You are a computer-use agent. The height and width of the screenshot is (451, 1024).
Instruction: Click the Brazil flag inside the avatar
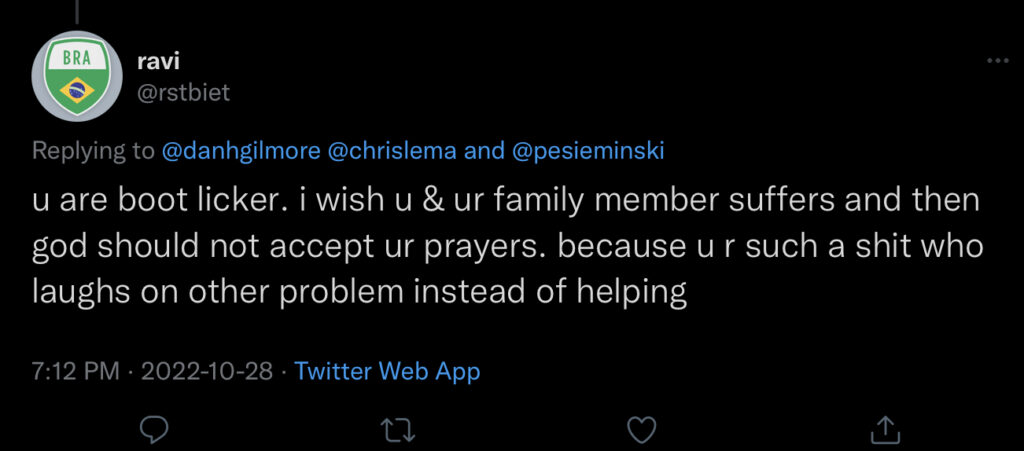pos(74,92)
